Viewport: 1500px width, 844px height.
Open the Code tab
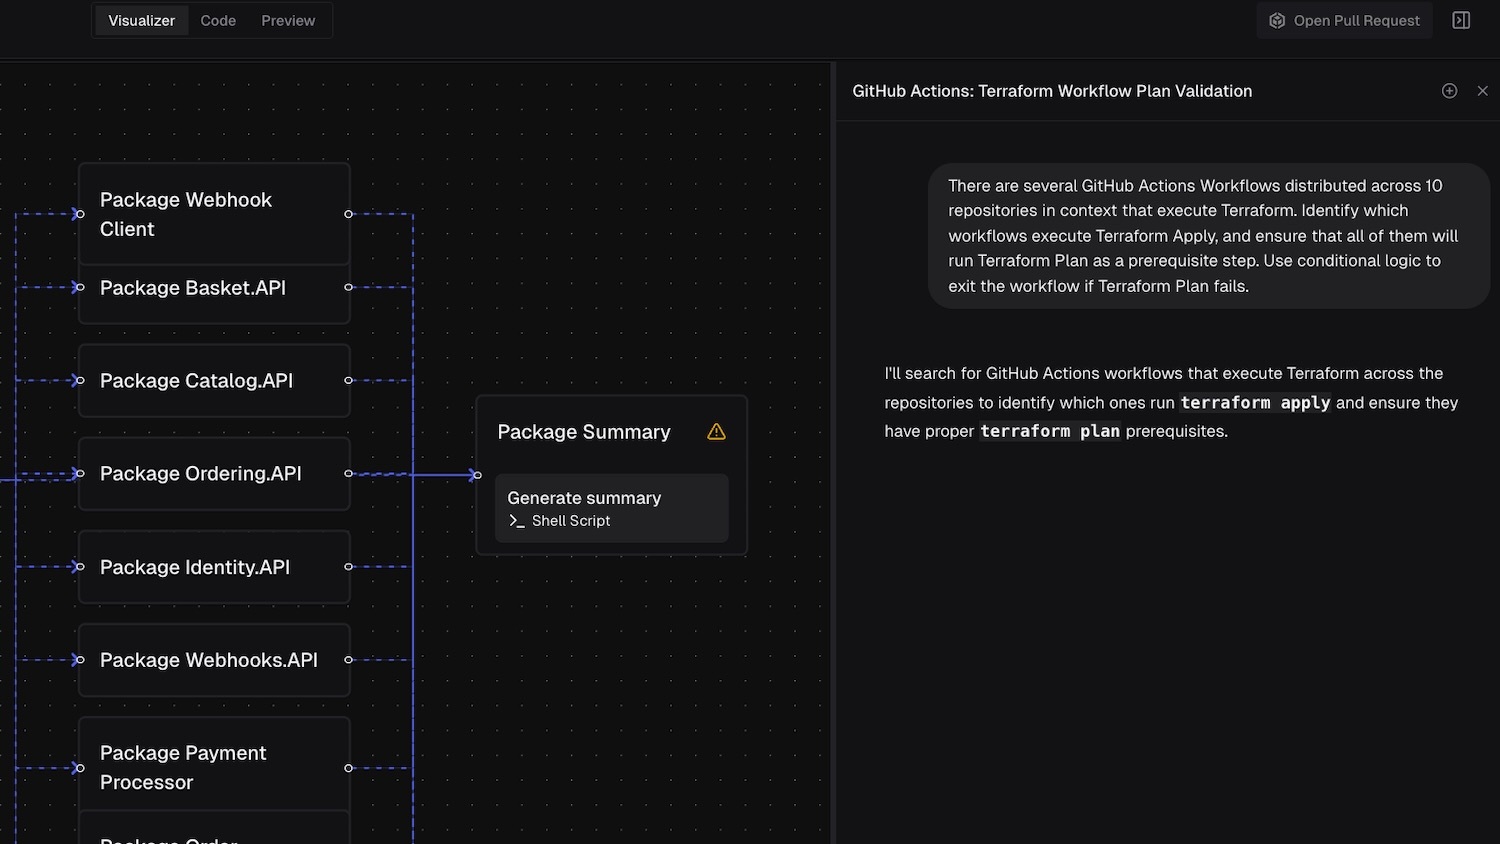[218, 21]
